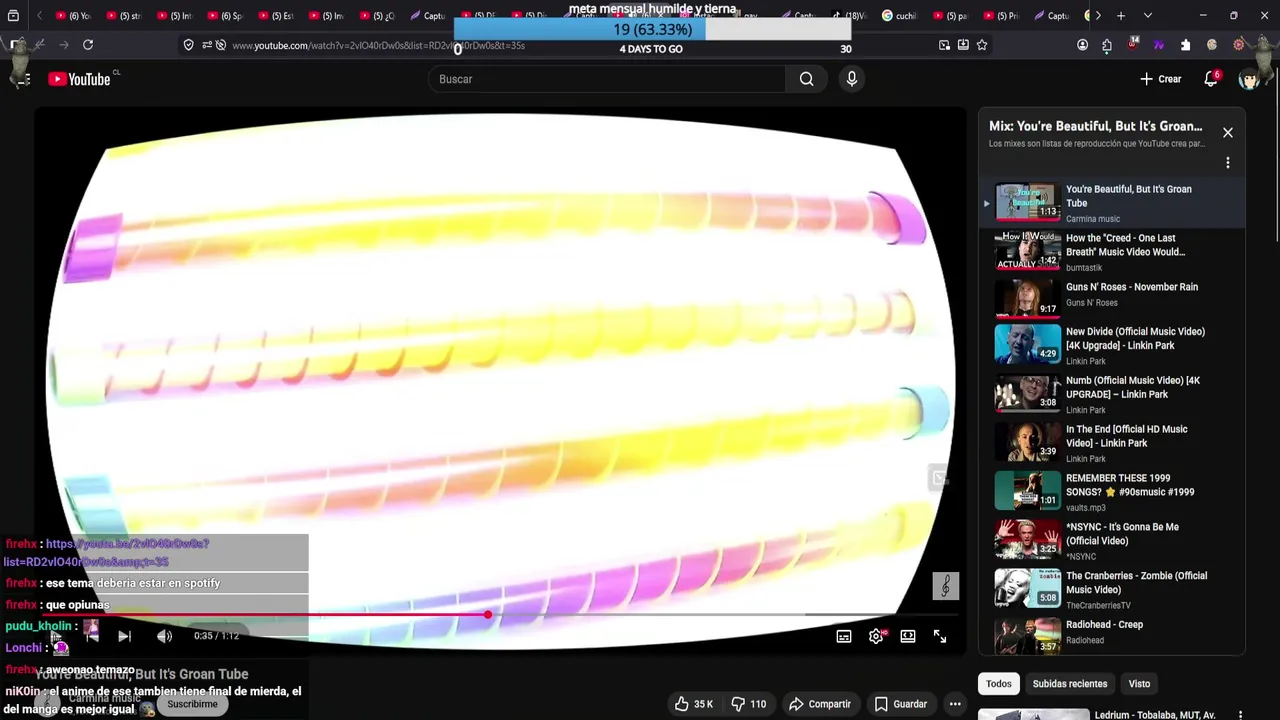Click firehx's youtu.be link in chat

[x=107, y=553]
